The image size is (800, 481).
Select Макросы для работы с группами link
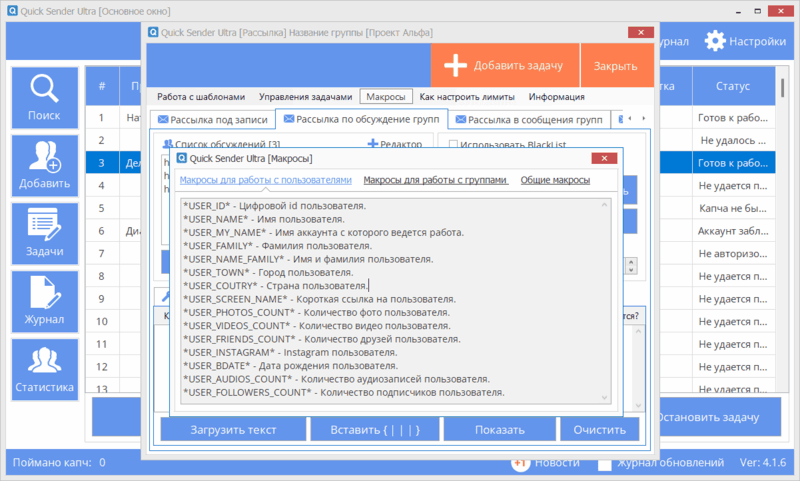pos(435,180)
